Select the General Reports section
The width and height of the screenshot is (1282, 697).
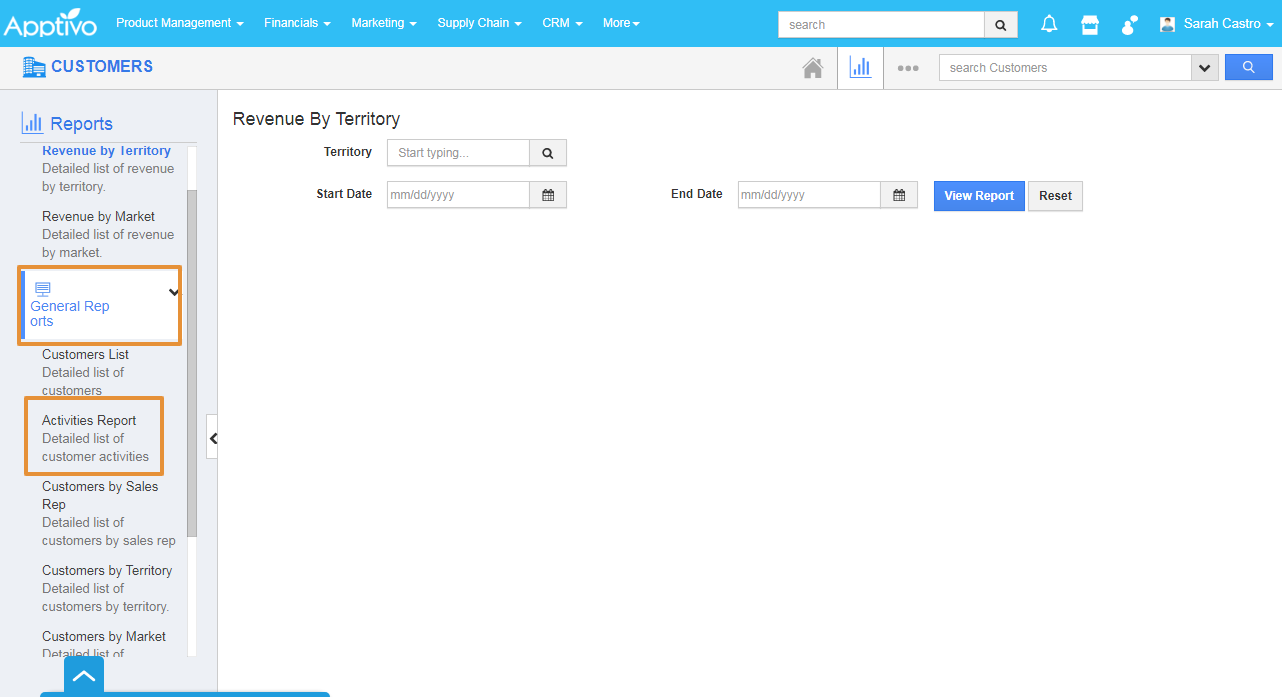(x=100, y=305)
